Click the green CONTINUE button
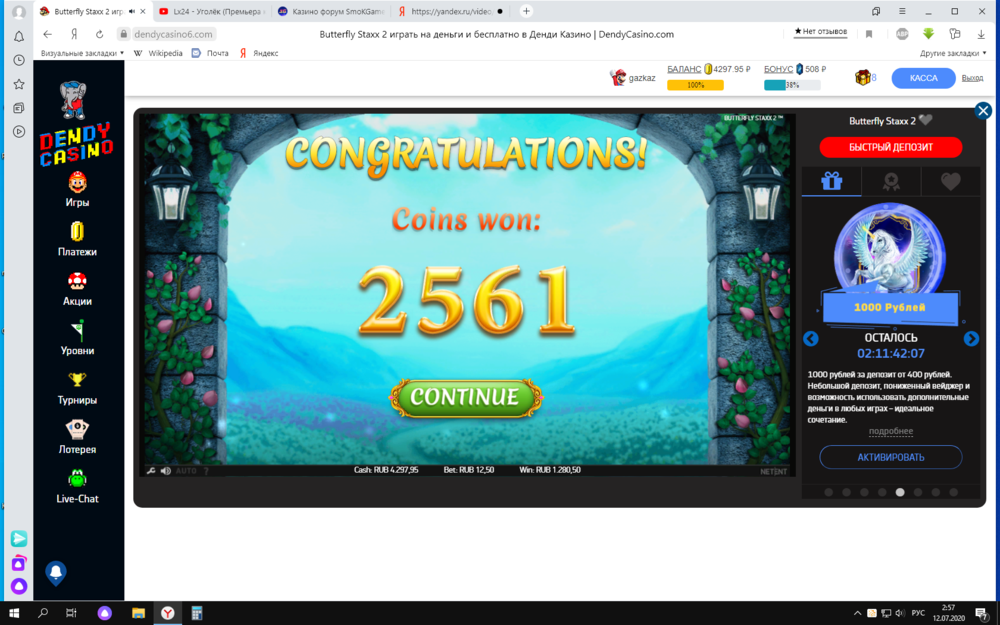The height and width of the screenshot is (625, 1000). 466,397
